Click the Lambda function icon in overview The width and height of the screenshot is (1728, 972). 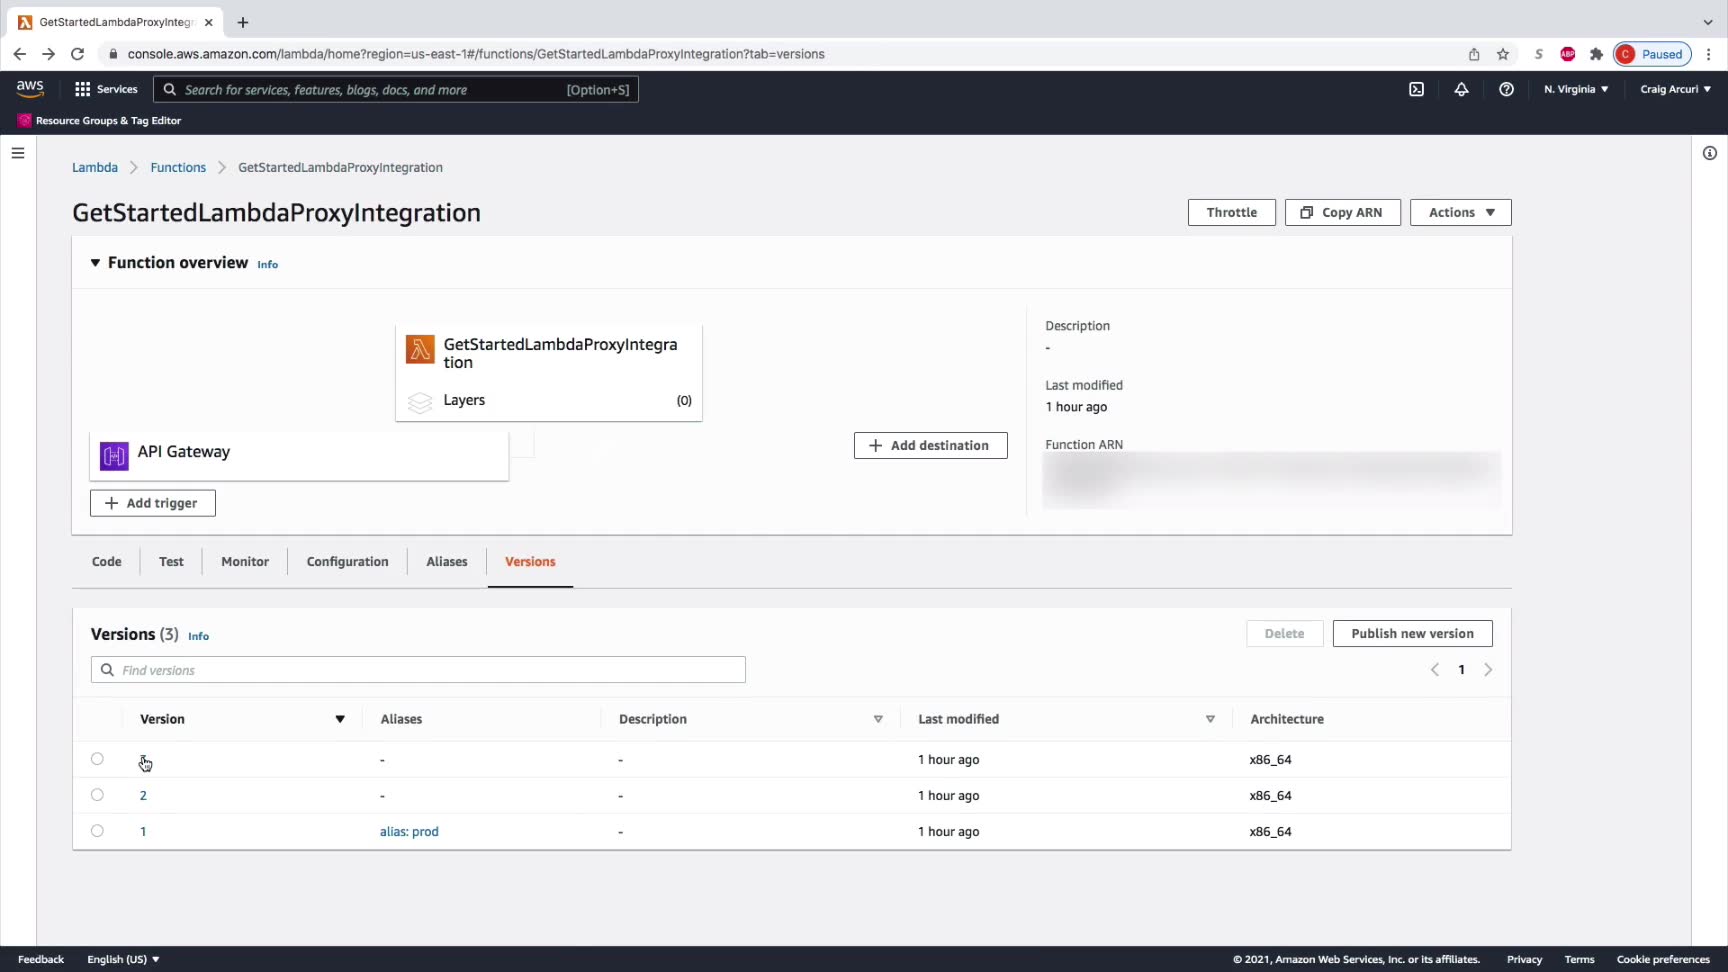420,350
